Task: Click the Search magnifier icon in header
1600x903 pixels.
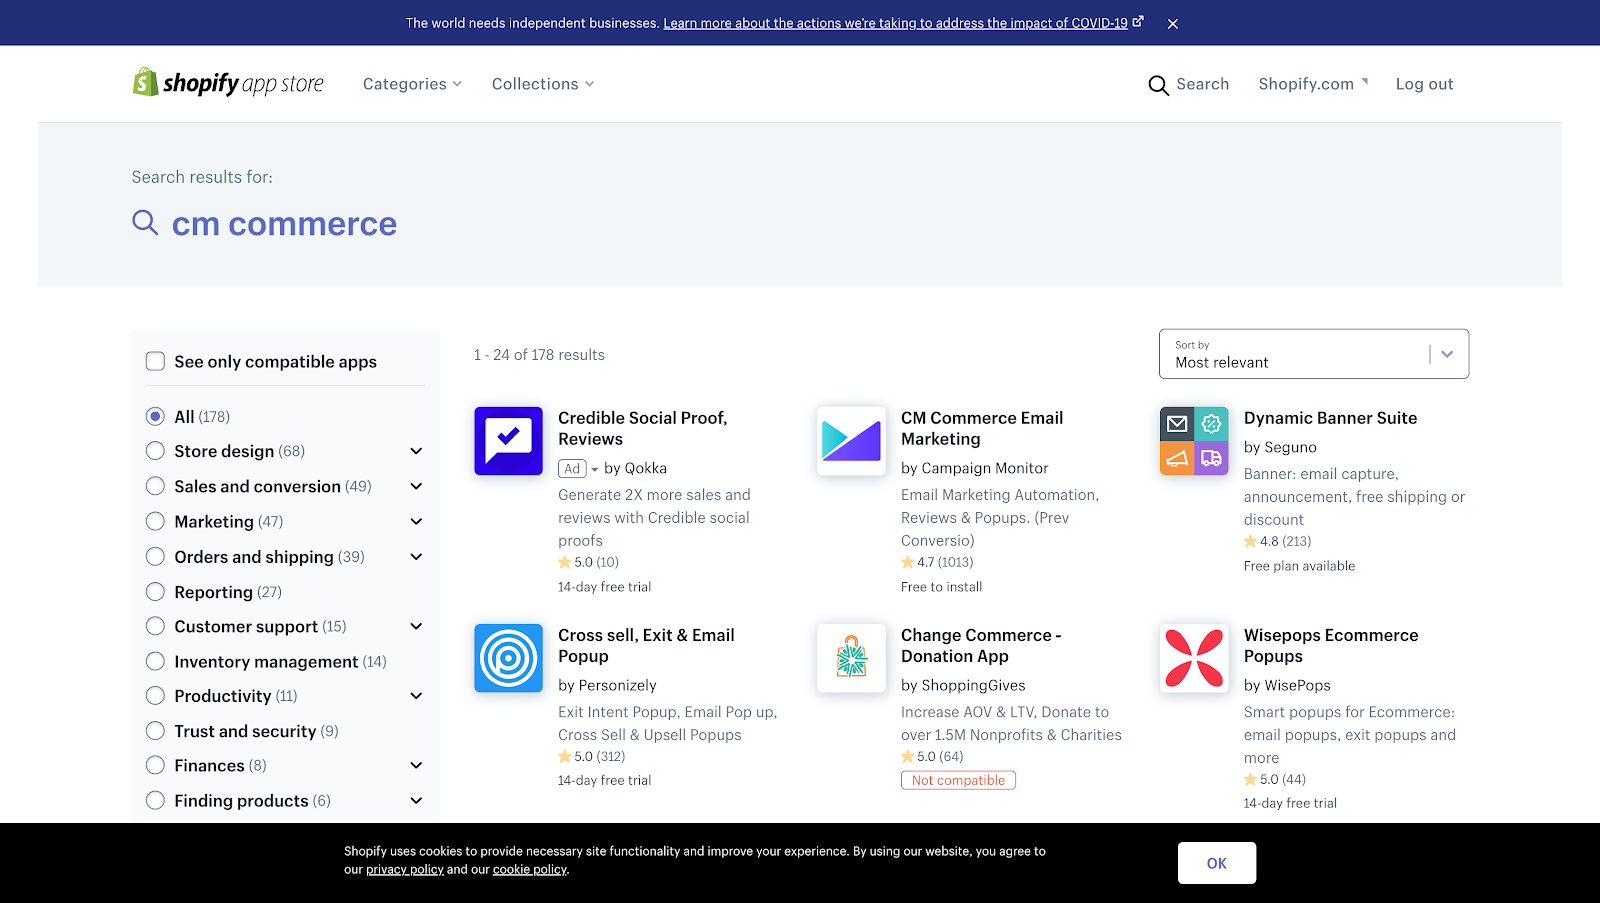Action: tap(1158, 85)
